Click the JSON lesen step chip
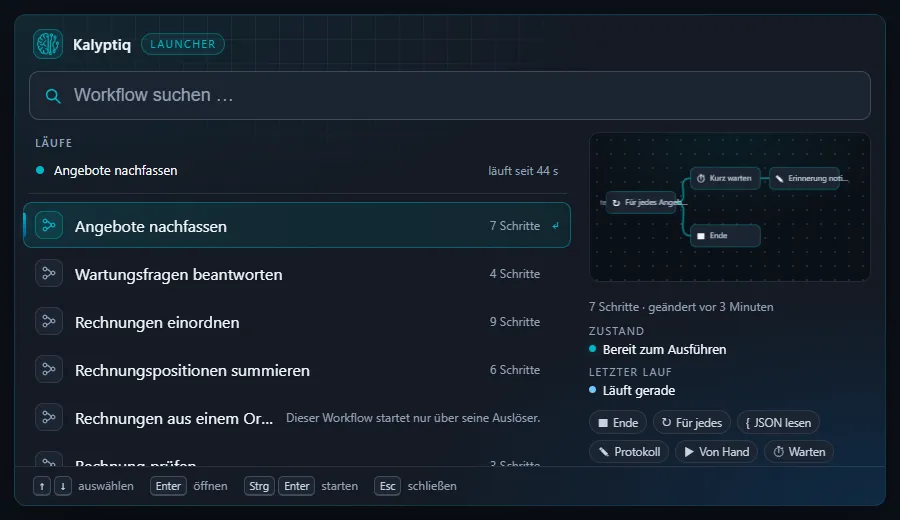This screenshot has height=520, width=900. (x=778, y=423)
